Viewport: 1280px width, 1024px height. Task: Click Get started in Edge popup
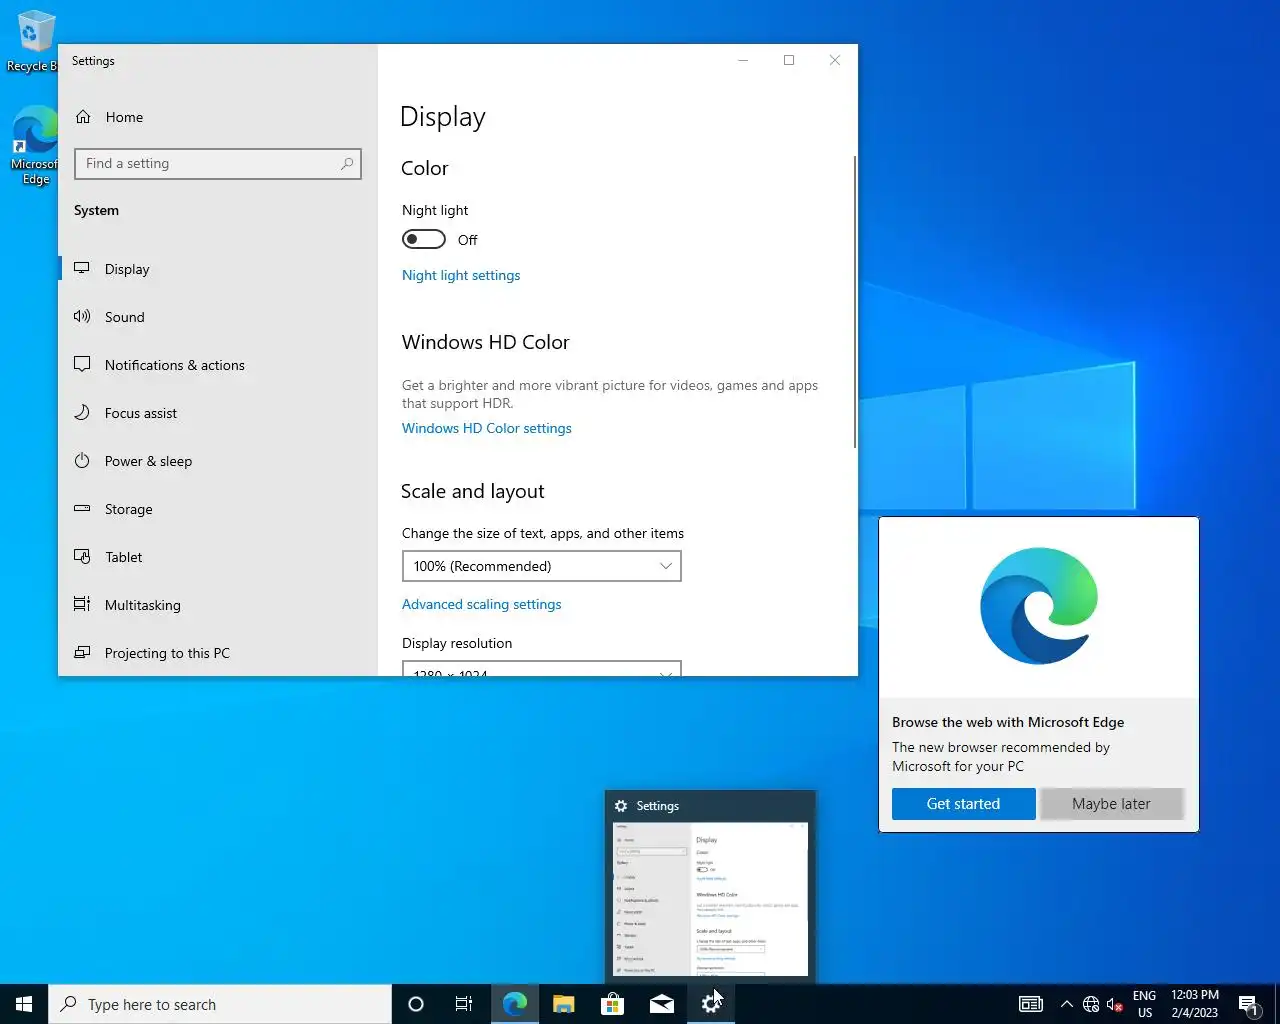tap(963, 804)
